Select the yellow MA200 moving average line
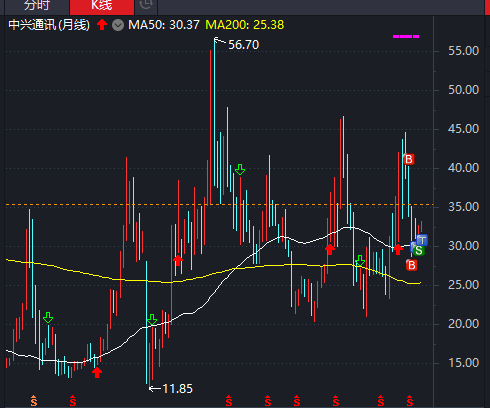The image size is (490, 408). click(213, 274)
